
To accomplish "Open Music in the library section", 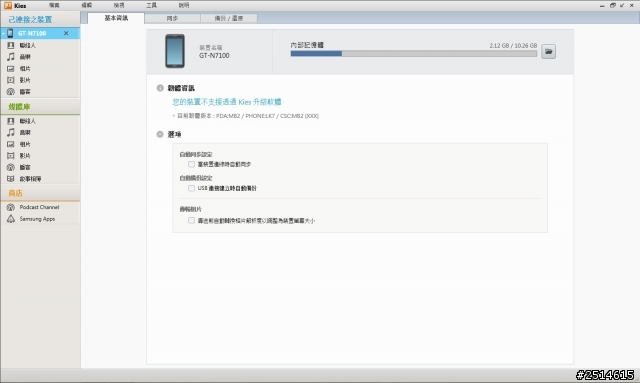I will point(40,133).
